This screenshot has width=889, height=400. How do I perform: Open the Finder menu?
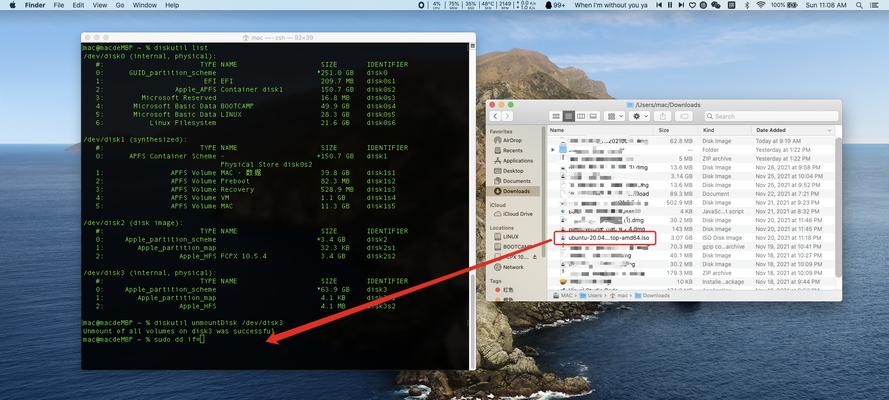coord(35,5)
